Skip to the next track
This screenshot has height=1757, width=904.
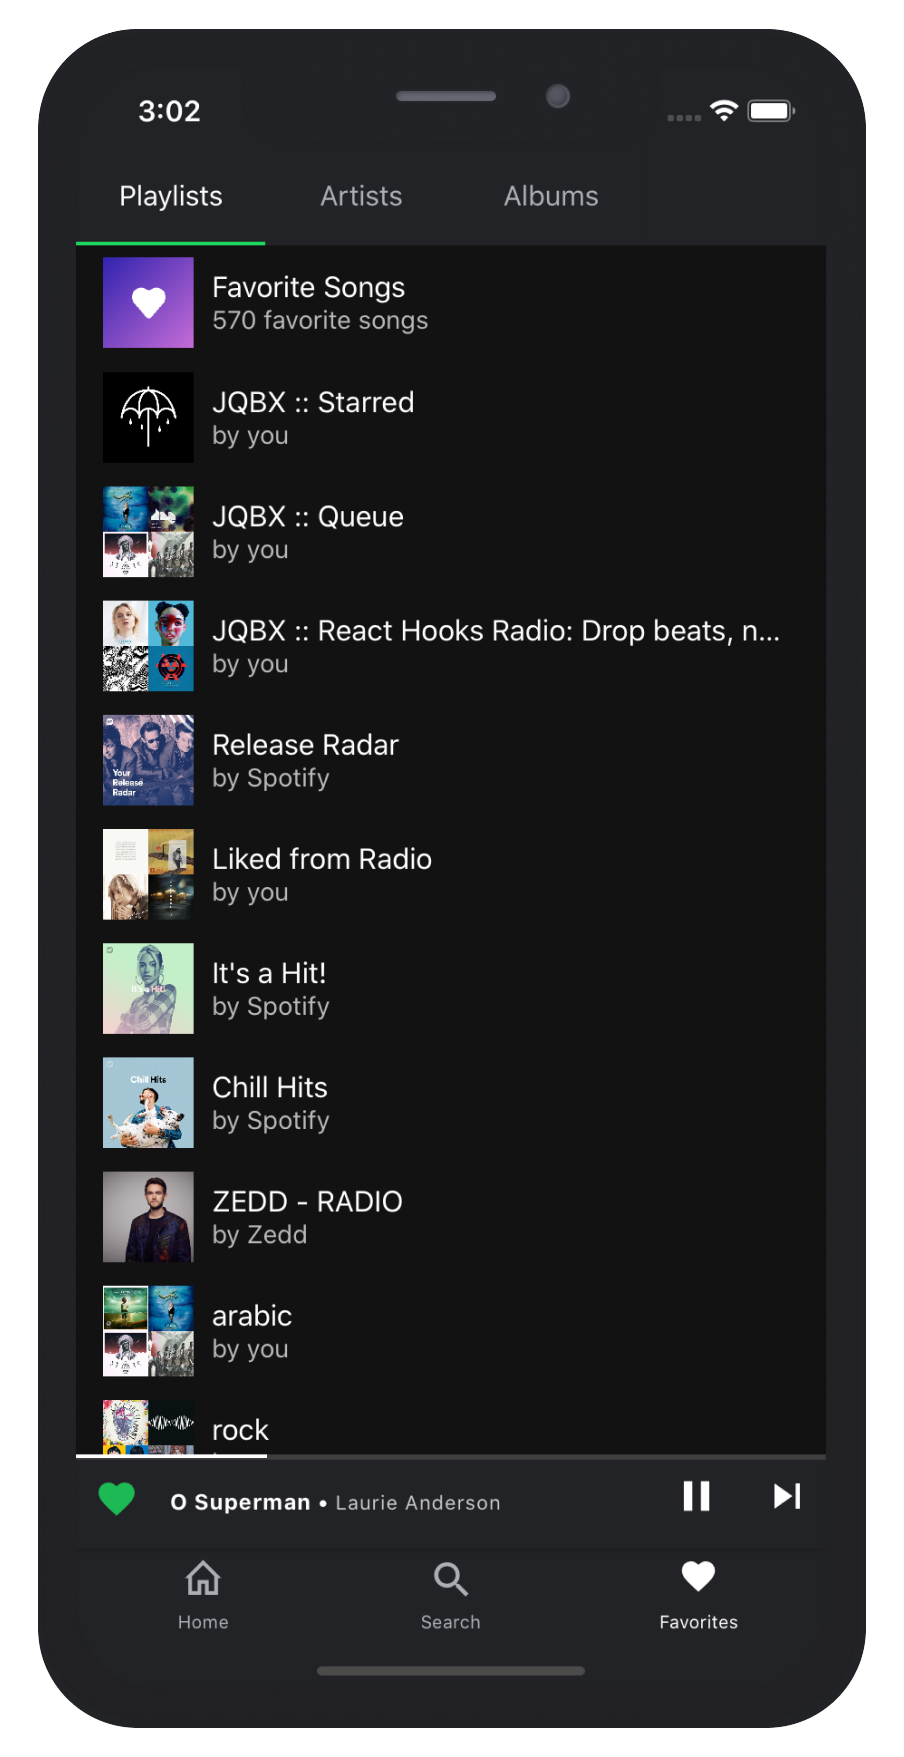[787, 1497]
